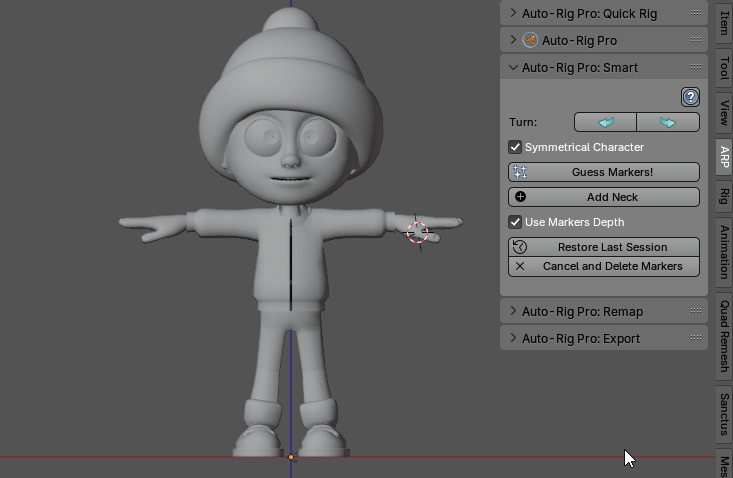Screen dimensions: 733x478
Task: Switch to the Tool sidebar tab
Action: [724, 68]
